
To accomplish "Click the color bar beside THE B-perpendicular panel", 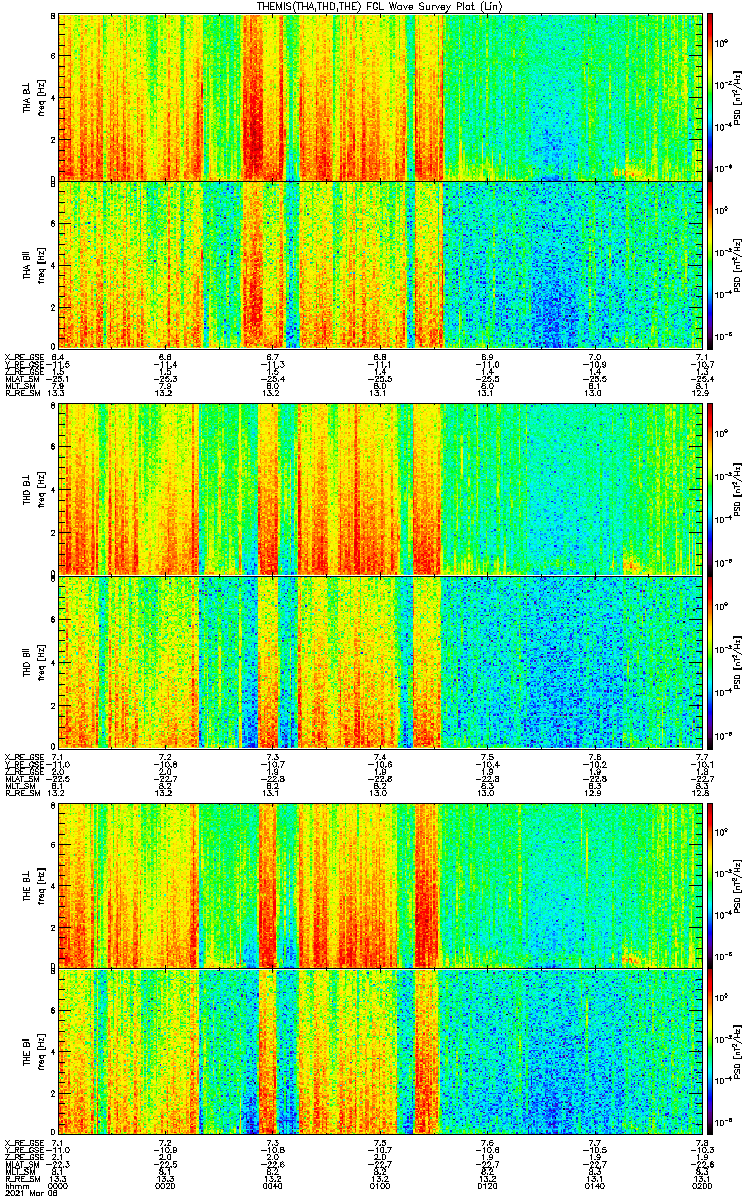I will pyautogui.click(x=710, y=884).
